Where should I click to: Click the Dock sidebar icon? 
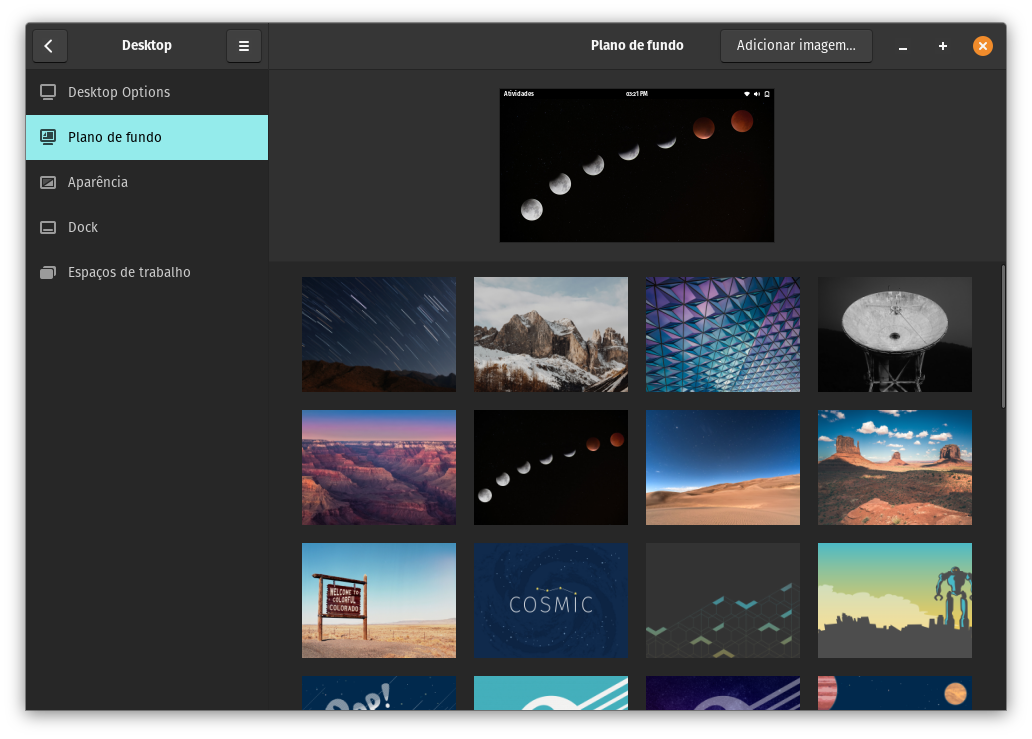(x=48, y=227)
